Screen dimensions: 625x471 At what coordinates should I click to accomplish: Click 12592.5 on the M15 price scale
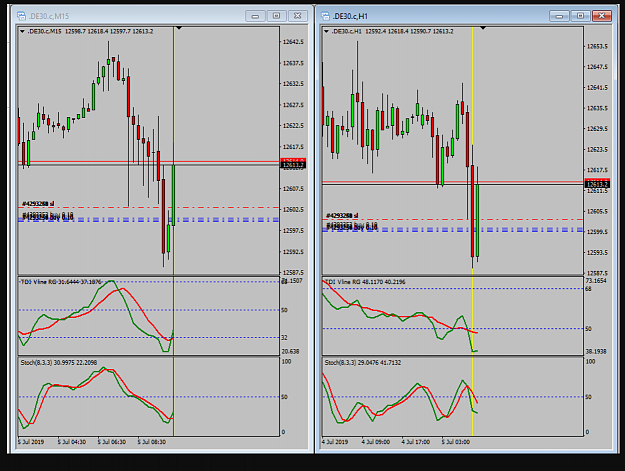293,252
